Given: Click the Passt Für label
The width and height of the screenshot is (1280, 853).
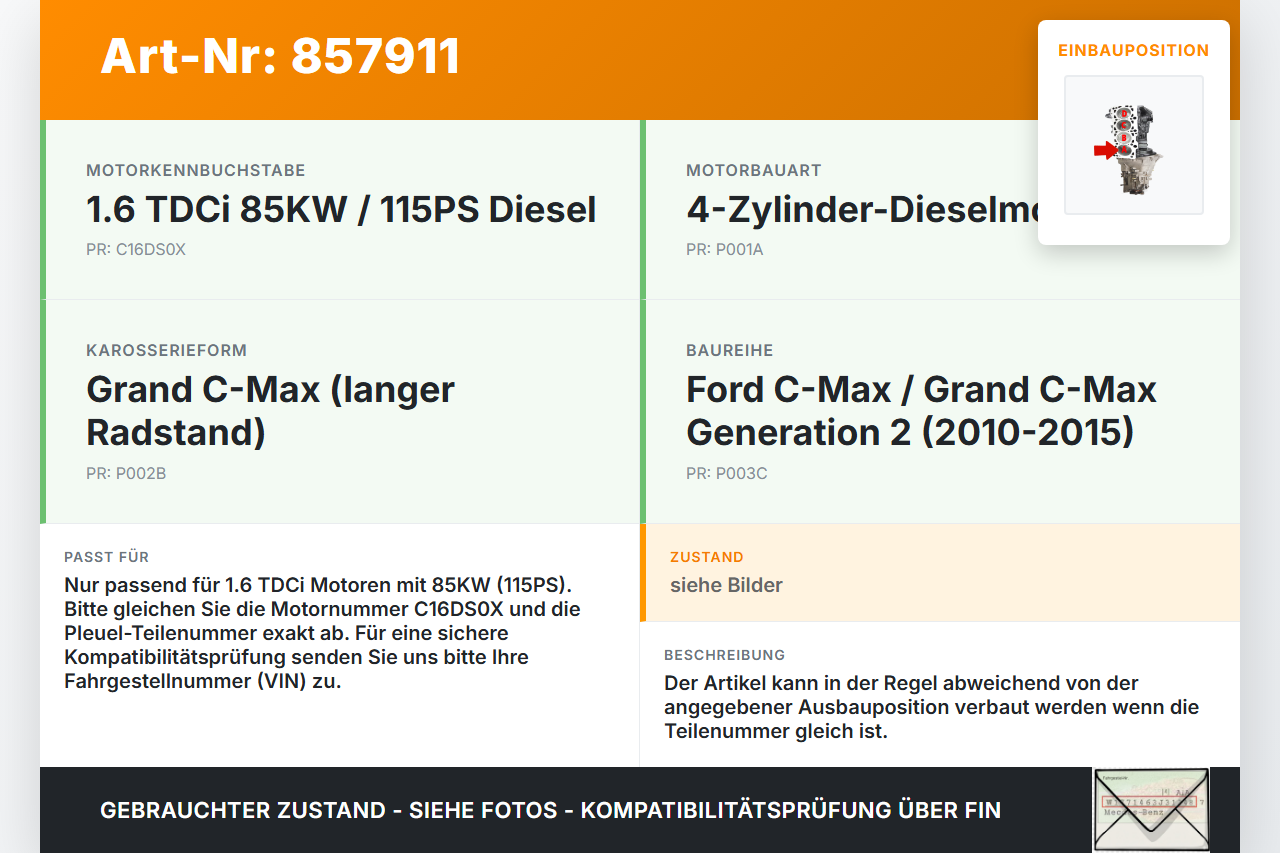Looking at the screenshot, I should [106, 557].
